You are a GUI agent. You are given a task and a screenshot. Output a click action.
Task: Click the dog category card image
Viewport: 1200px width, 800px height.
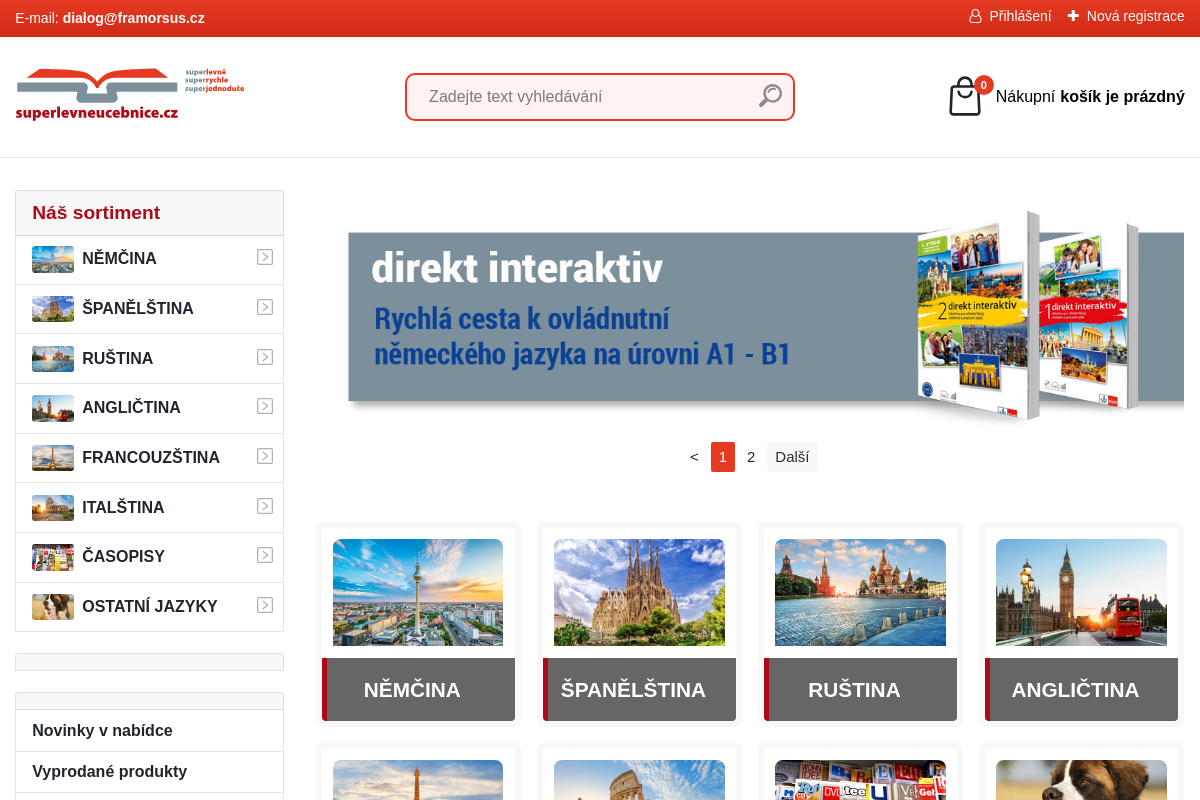(1081, 780)
